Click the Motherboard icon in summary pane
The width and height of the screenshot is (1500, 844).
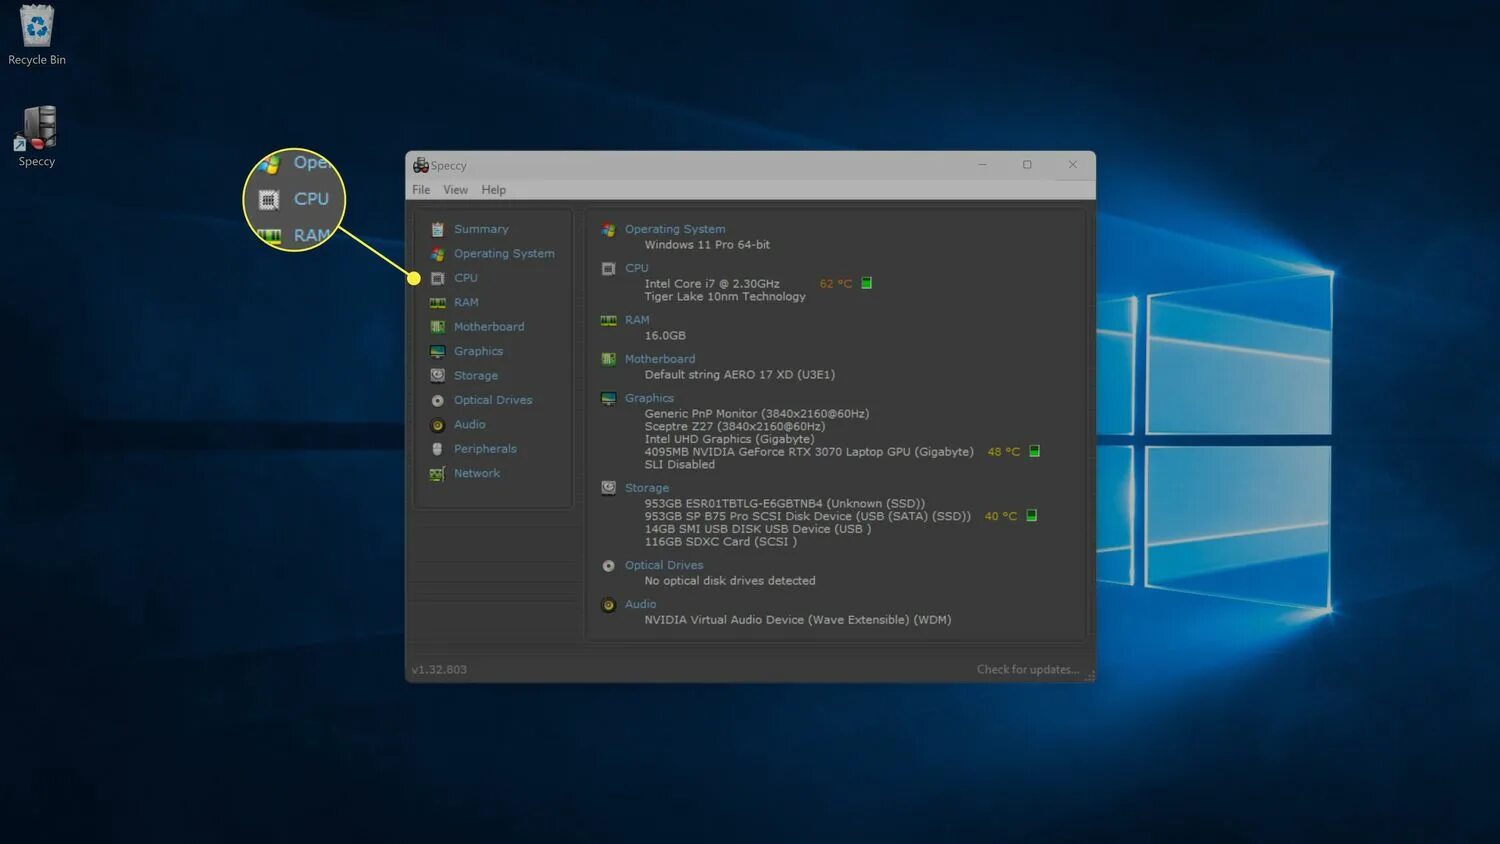(x=608, y=359)
